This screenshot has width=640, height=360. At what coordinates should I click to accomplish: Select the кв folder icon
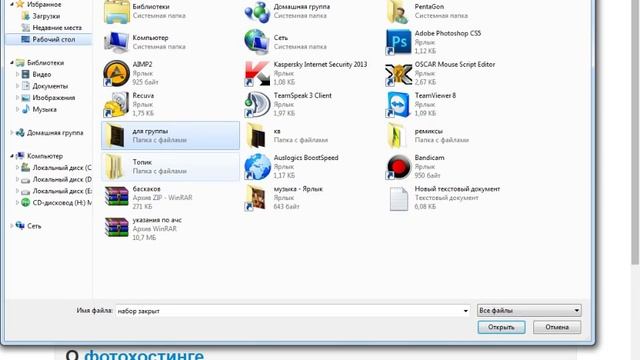pyautogui.click(x=256, y=135)
